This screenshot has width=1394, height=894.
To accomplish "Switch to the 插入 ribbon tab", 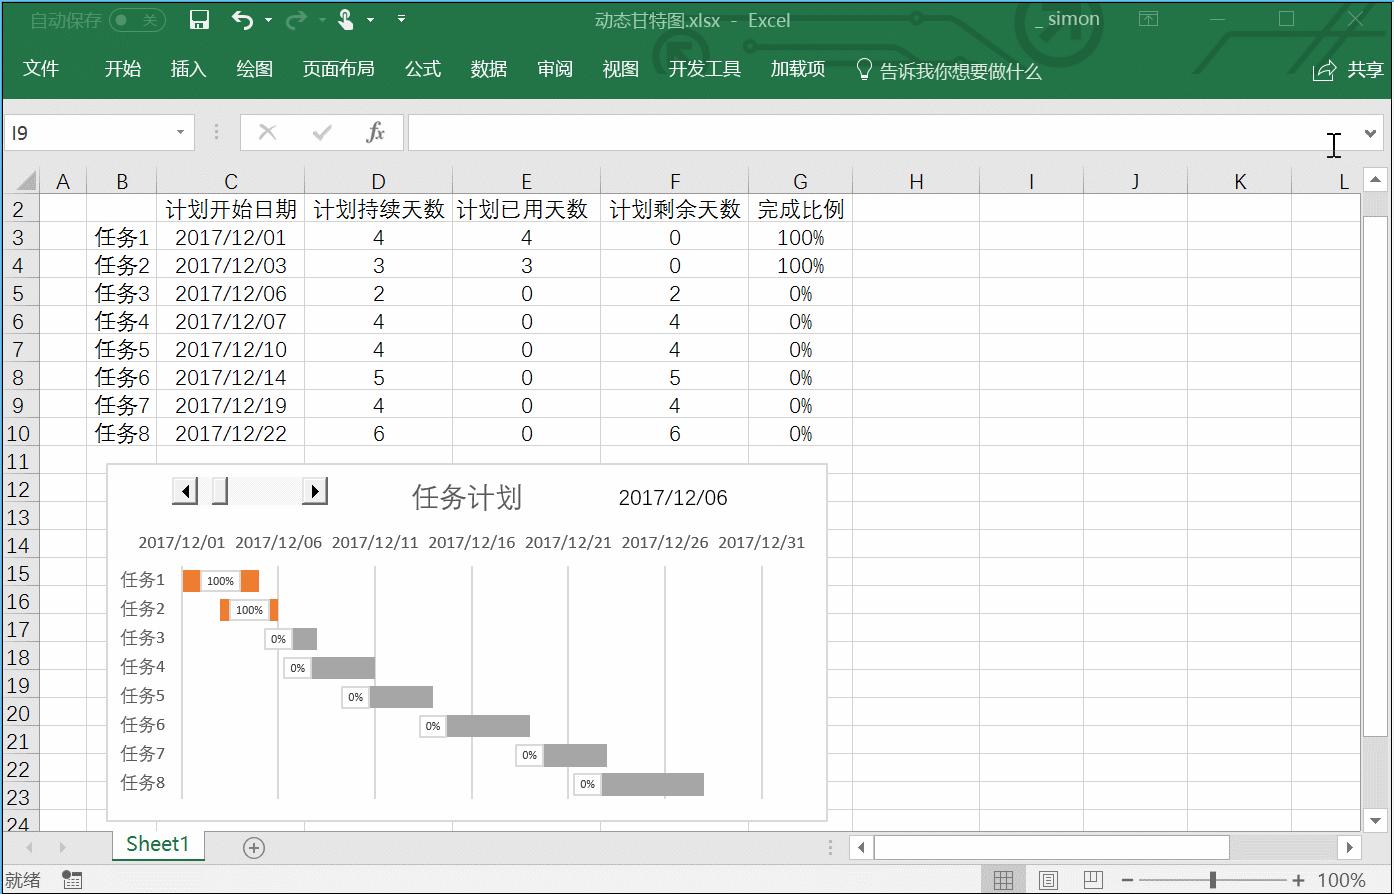I will [188, 69].
